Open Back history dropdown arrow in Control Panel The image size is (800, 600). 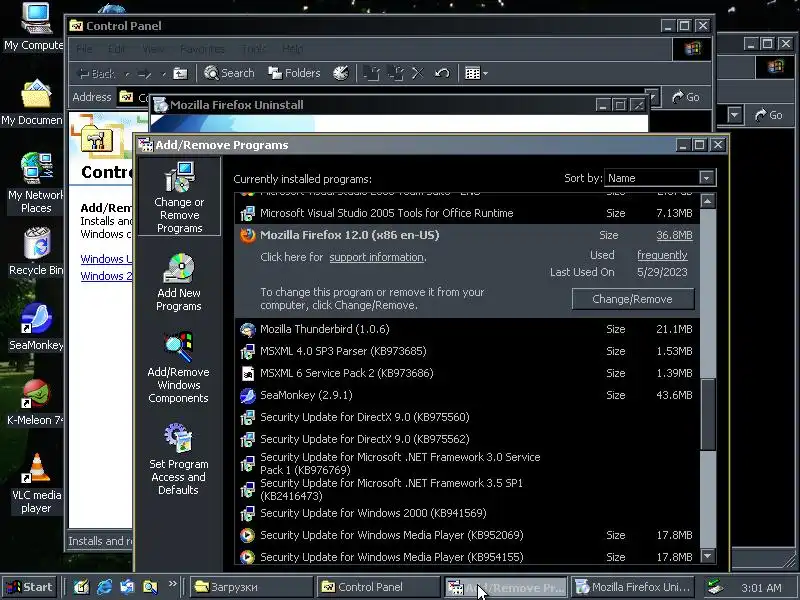(128, 74)
